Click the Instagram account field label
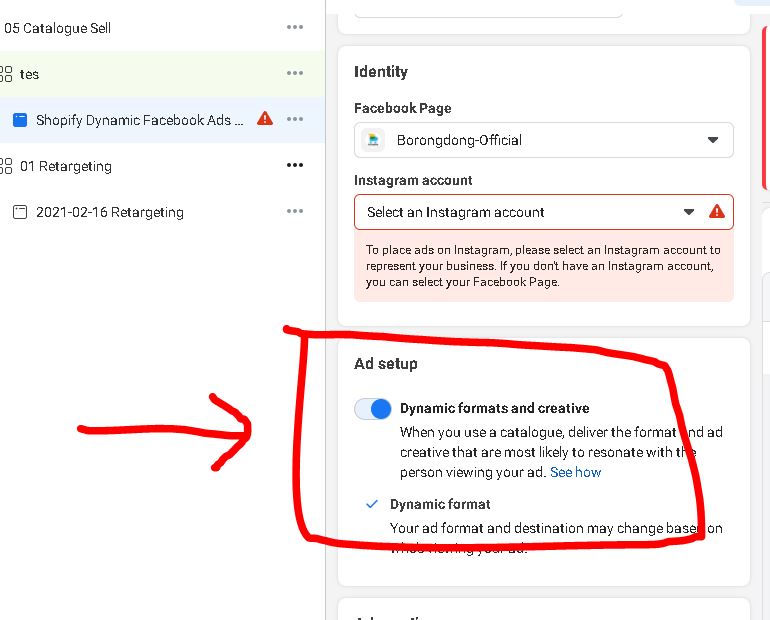 click(x=413, y=180)
